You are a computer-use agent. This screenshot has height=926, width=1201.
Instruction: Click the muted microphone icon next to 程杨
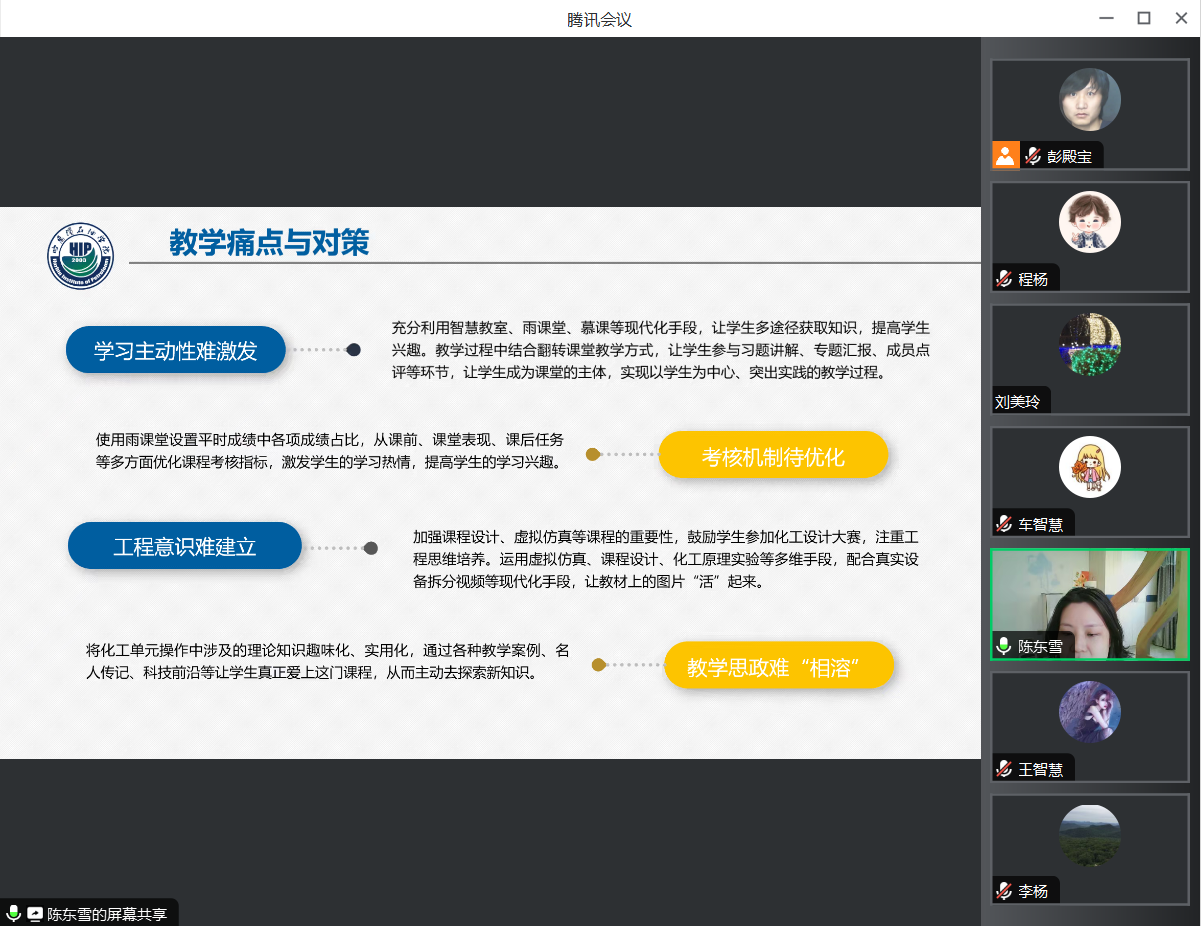tap(1004, 279)
